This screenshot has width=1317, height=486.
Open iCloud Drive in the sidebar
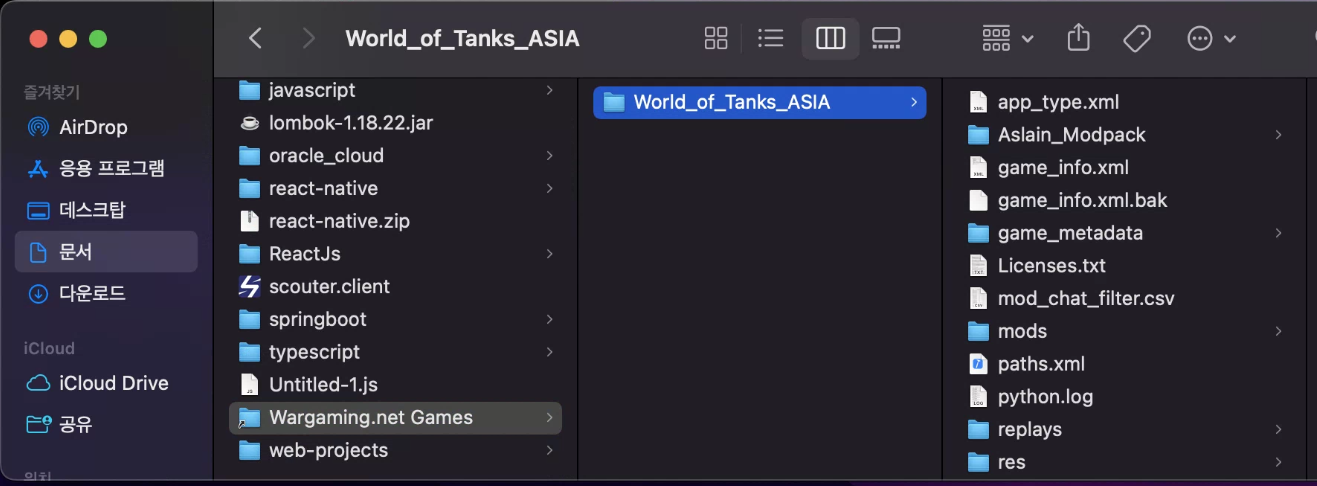(106, 383)
